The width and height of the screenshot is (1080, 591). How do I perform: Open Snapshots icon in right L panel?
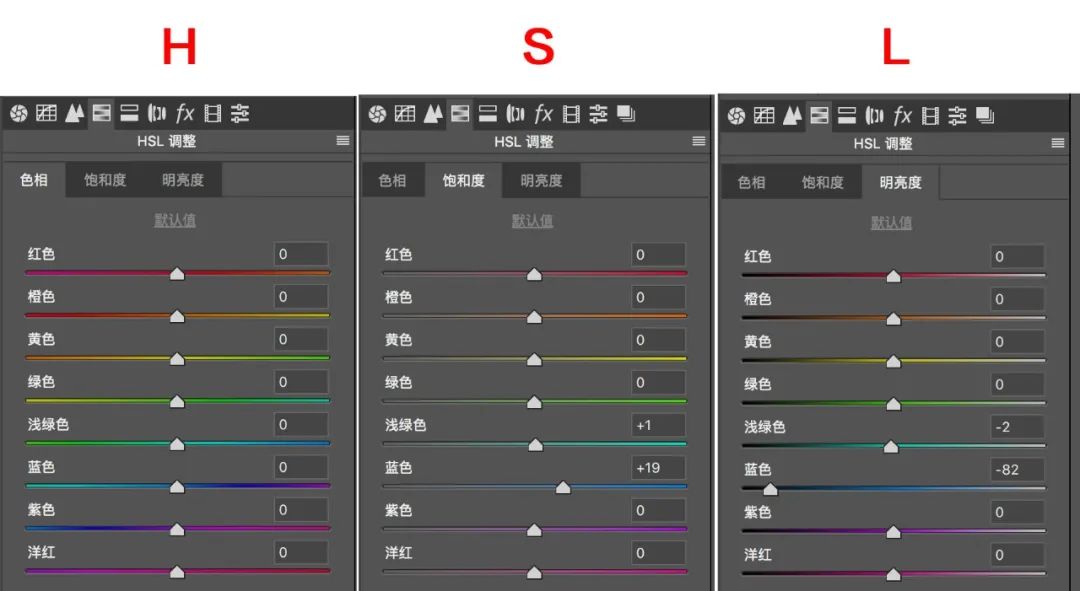click(986, 116)
